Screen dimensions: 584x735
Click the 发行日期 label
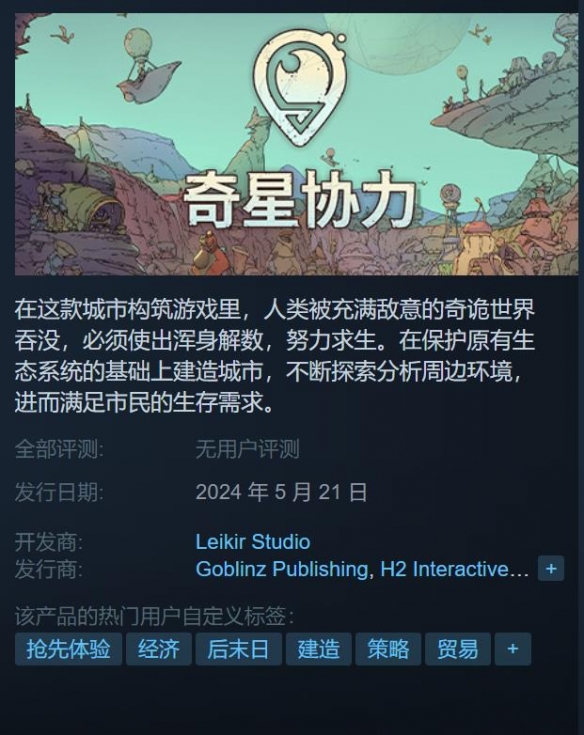pos(59,492)
